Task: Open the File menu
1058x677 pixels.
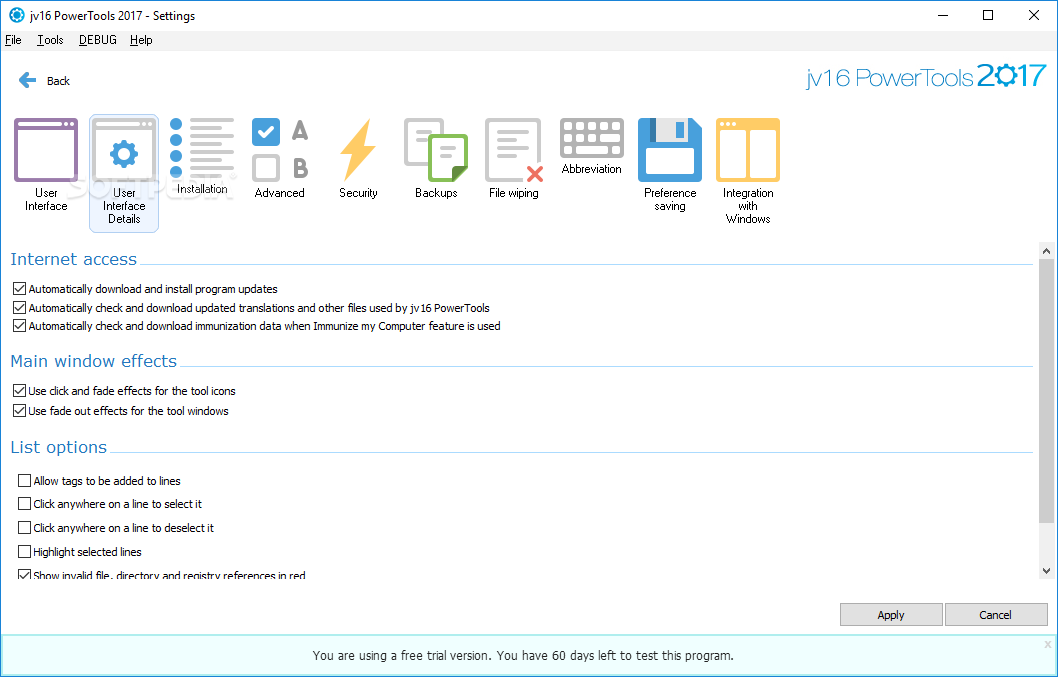Action: coord(13,40)
